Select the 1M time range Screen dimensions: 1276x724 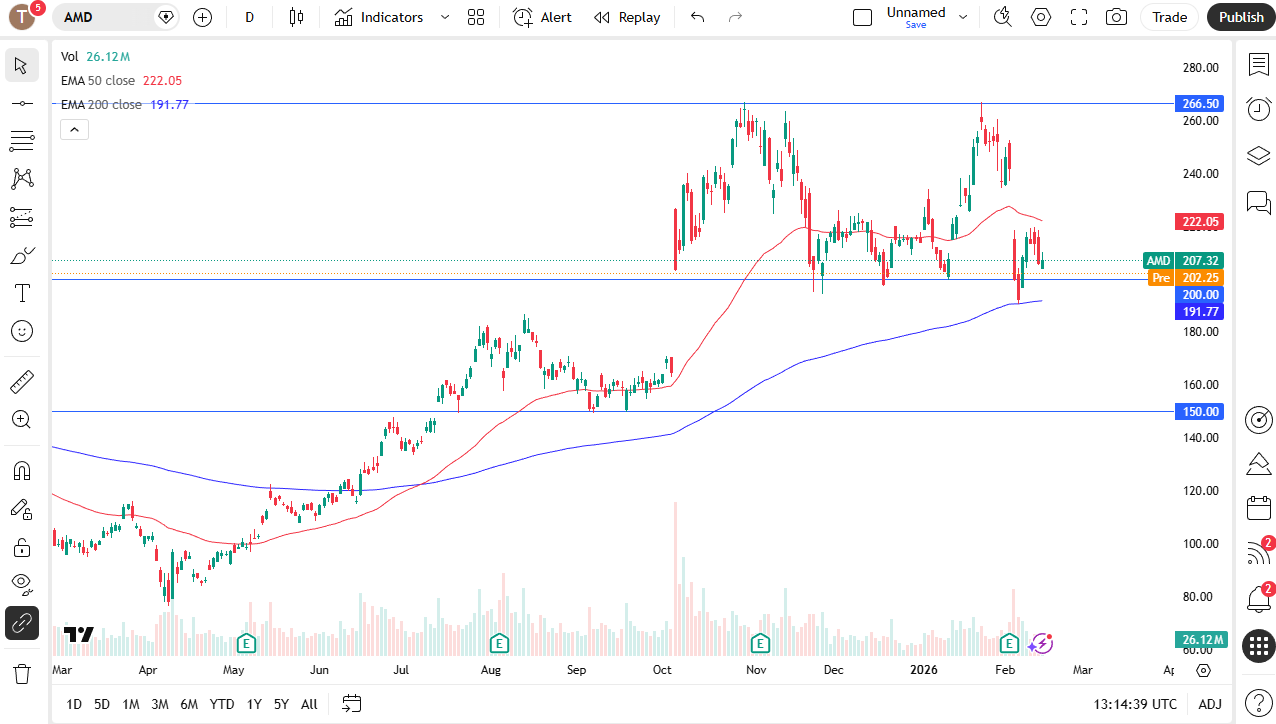click(x=131, y=704)
